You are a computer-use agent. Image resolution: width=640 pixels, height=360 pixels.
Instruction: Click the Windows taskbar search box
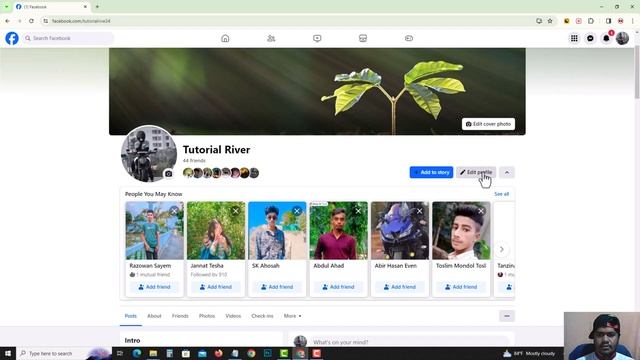[64, 353]
